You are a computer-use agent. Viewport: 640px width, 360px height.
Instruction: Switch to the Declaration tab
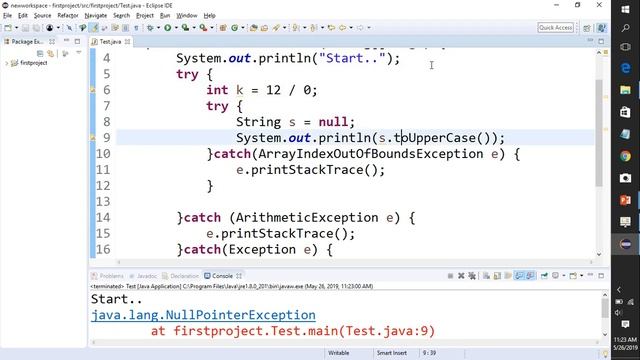pos(180,276)
